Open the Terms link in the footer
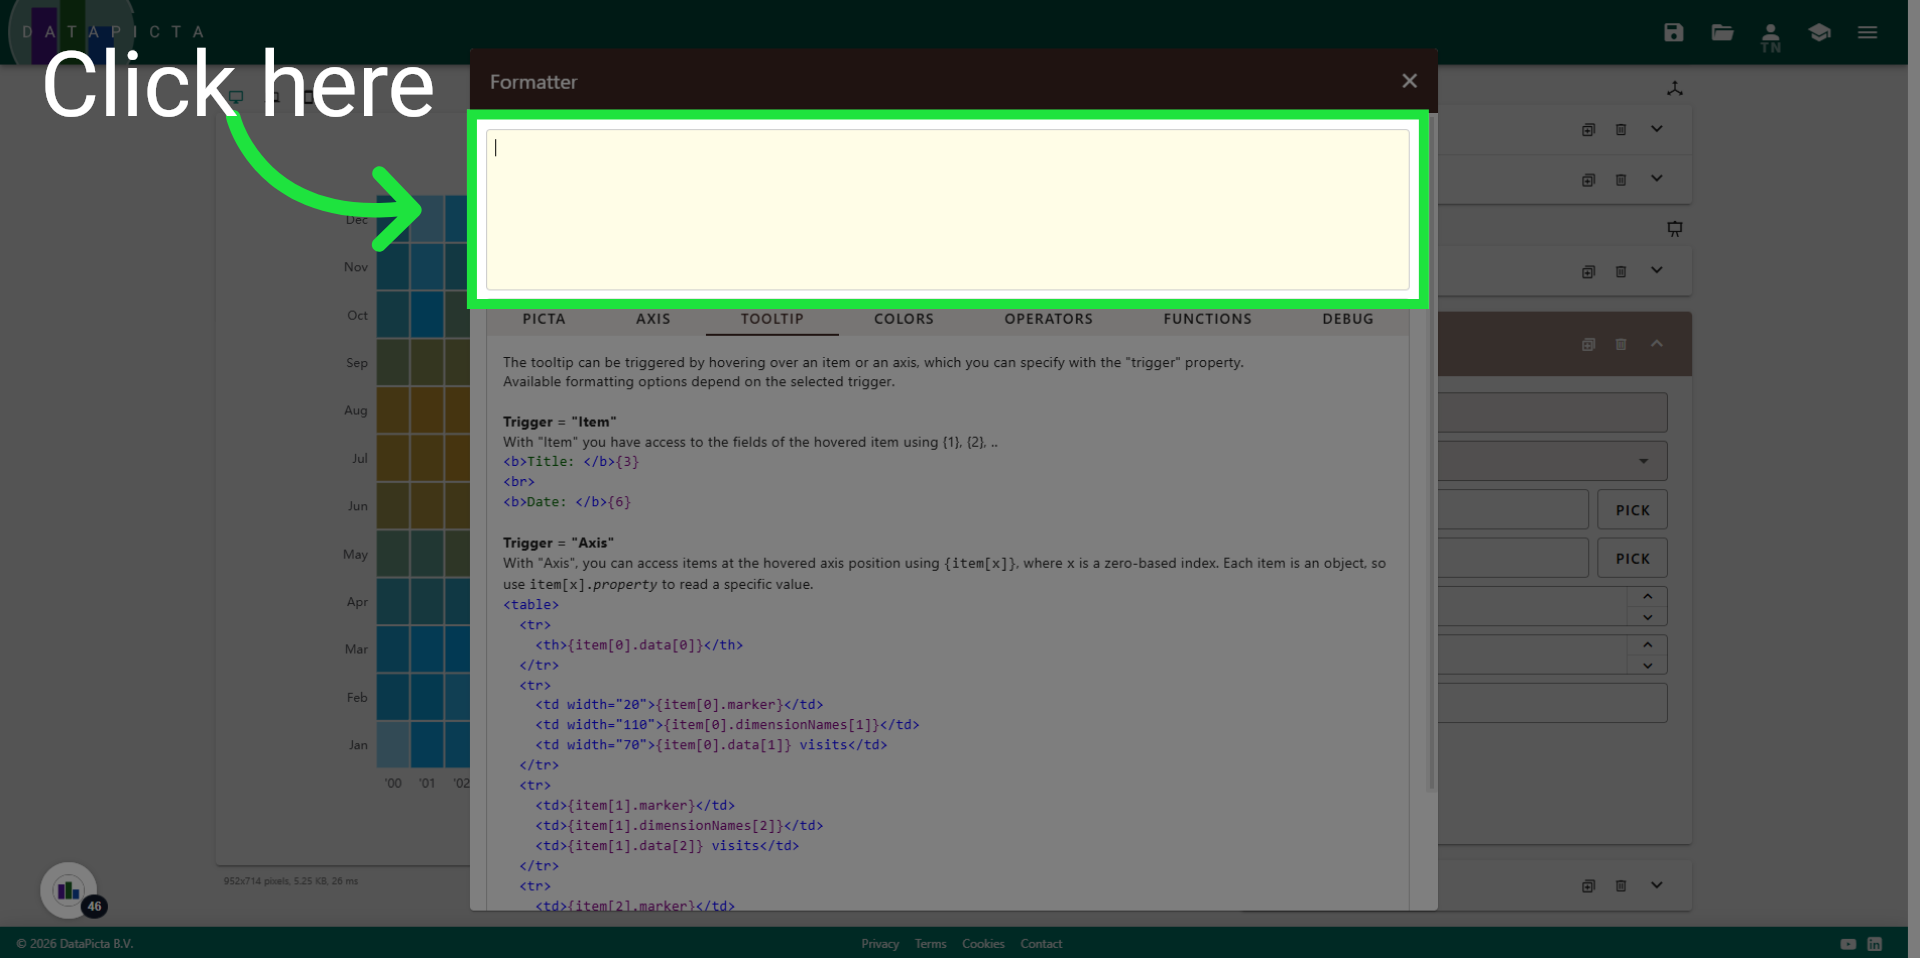 (x=930, y=944)
